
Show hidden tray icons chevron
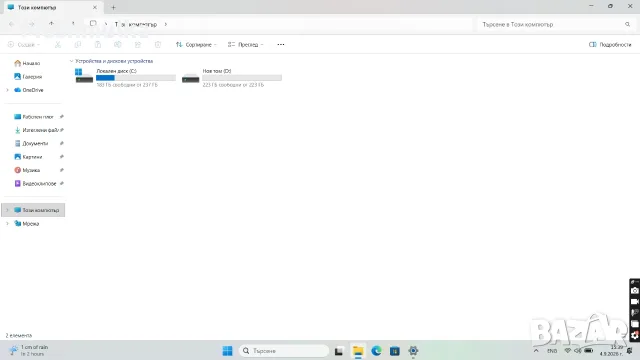tap(536, 351)
